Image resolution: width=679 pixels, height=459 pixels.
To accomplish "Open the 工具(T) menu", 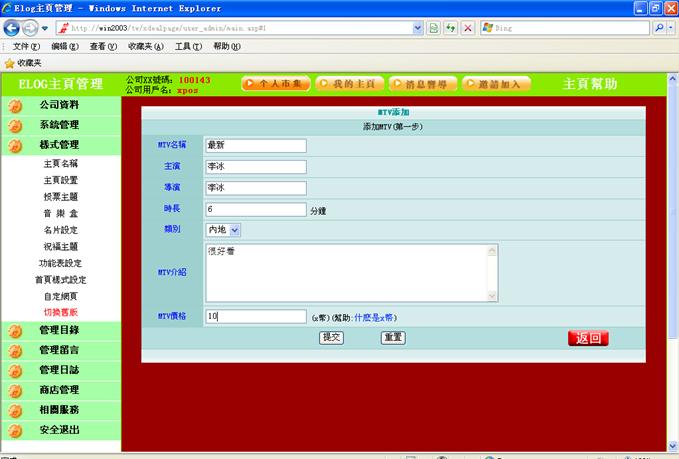I will [188, 46].
